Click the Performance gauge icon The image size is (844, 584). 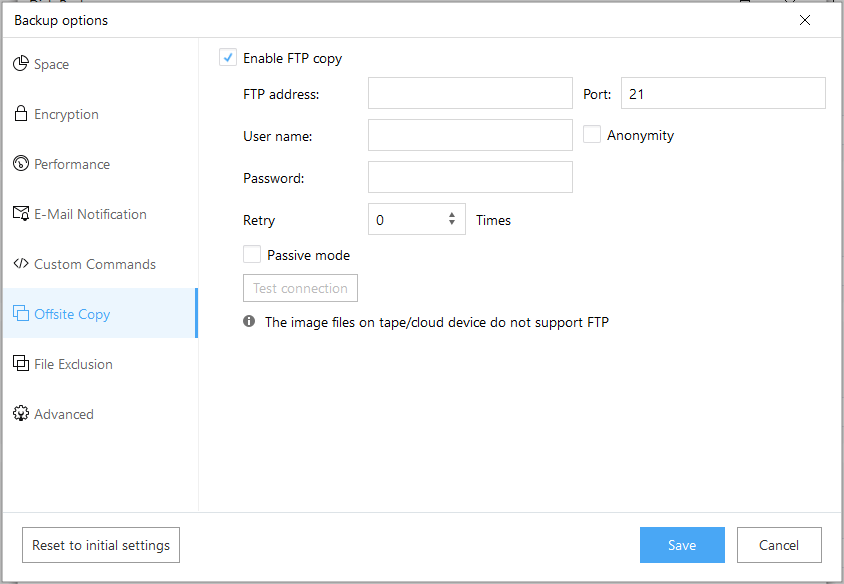pyautogui.click(x=20, y=163)
